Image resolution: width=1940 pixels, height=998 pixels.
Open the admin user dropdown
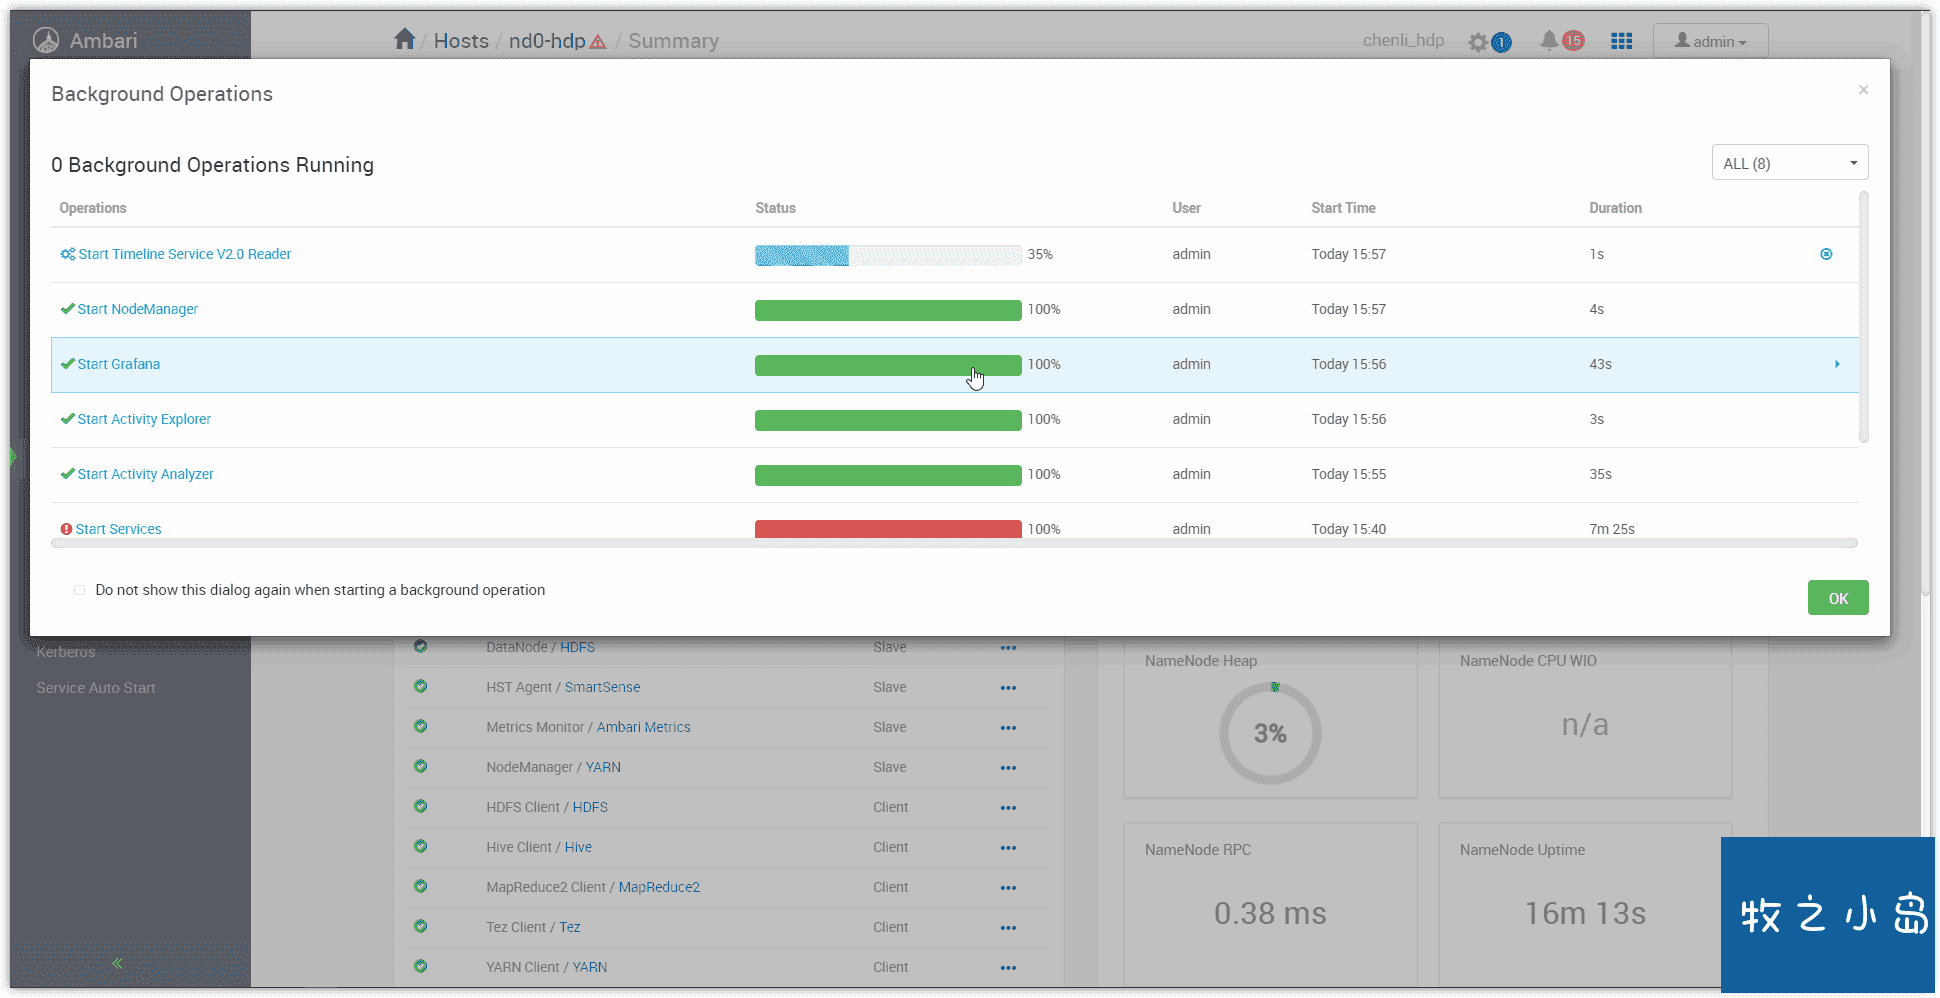[x=1710, y=41]
